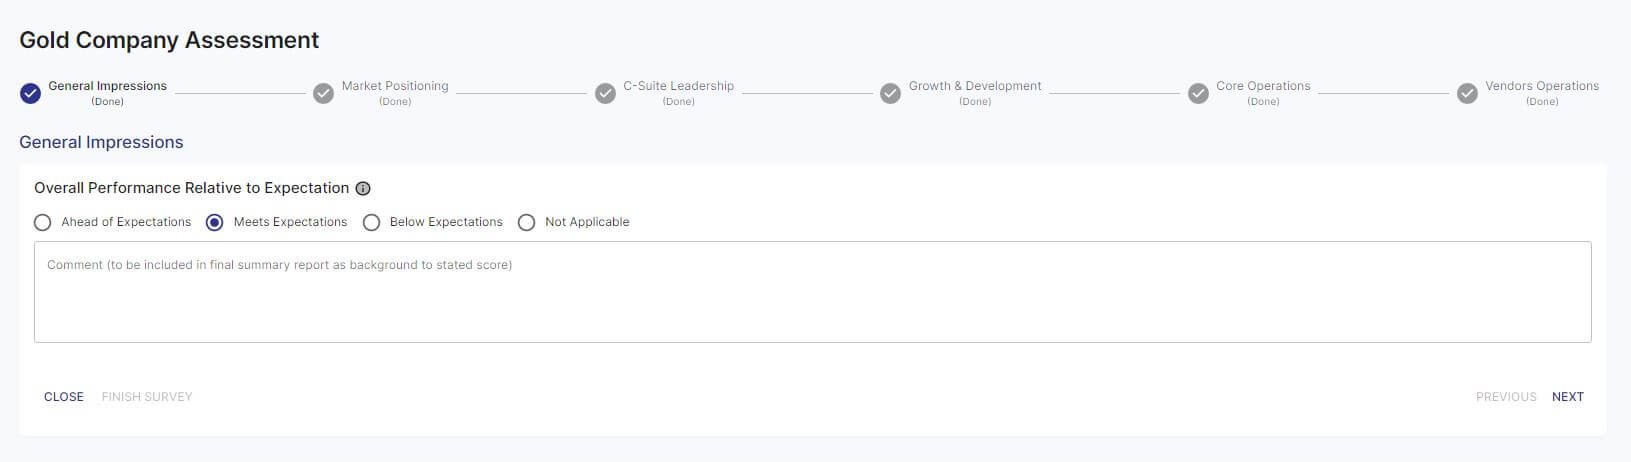
Task: Open Vendors Operations step label
Action: click(1542, 86)
